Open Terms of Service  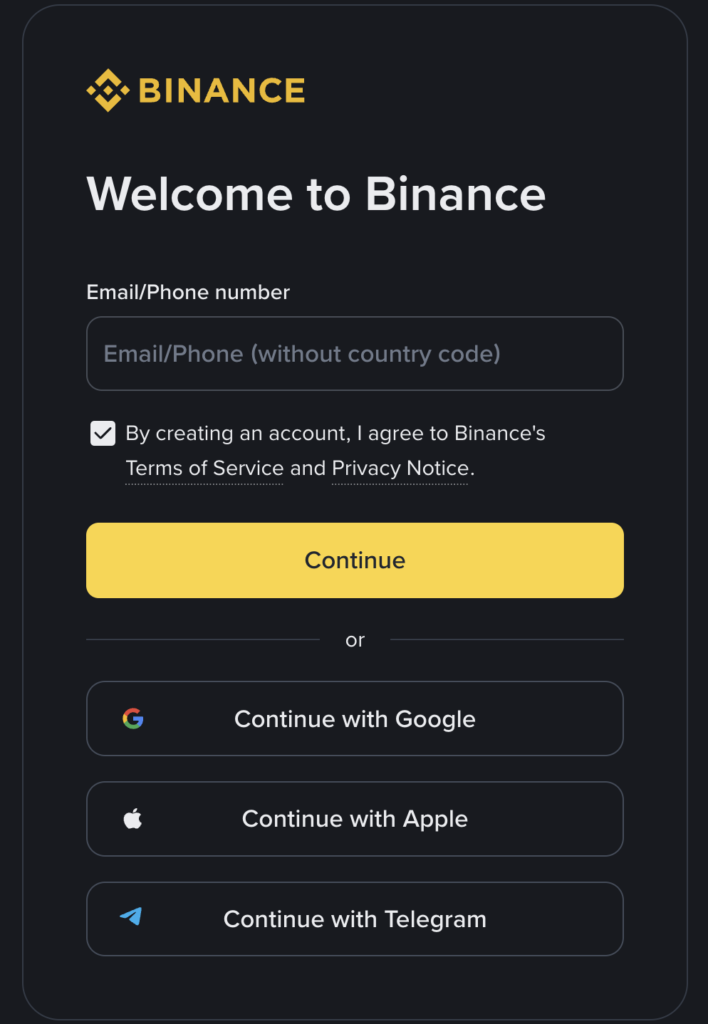coord(204,468)
